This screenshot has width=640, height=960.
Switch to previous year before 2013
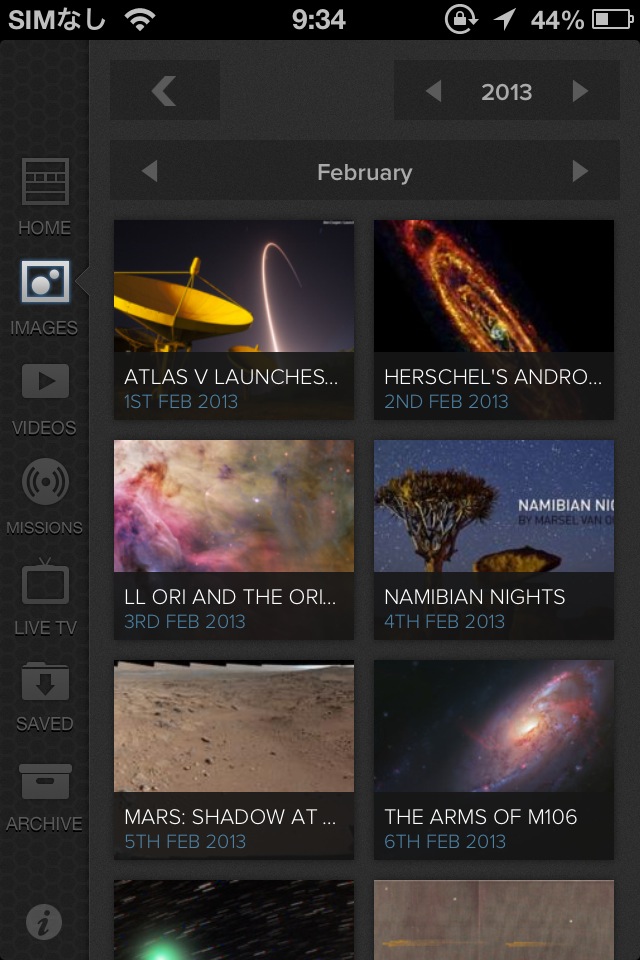pos(433,91)
